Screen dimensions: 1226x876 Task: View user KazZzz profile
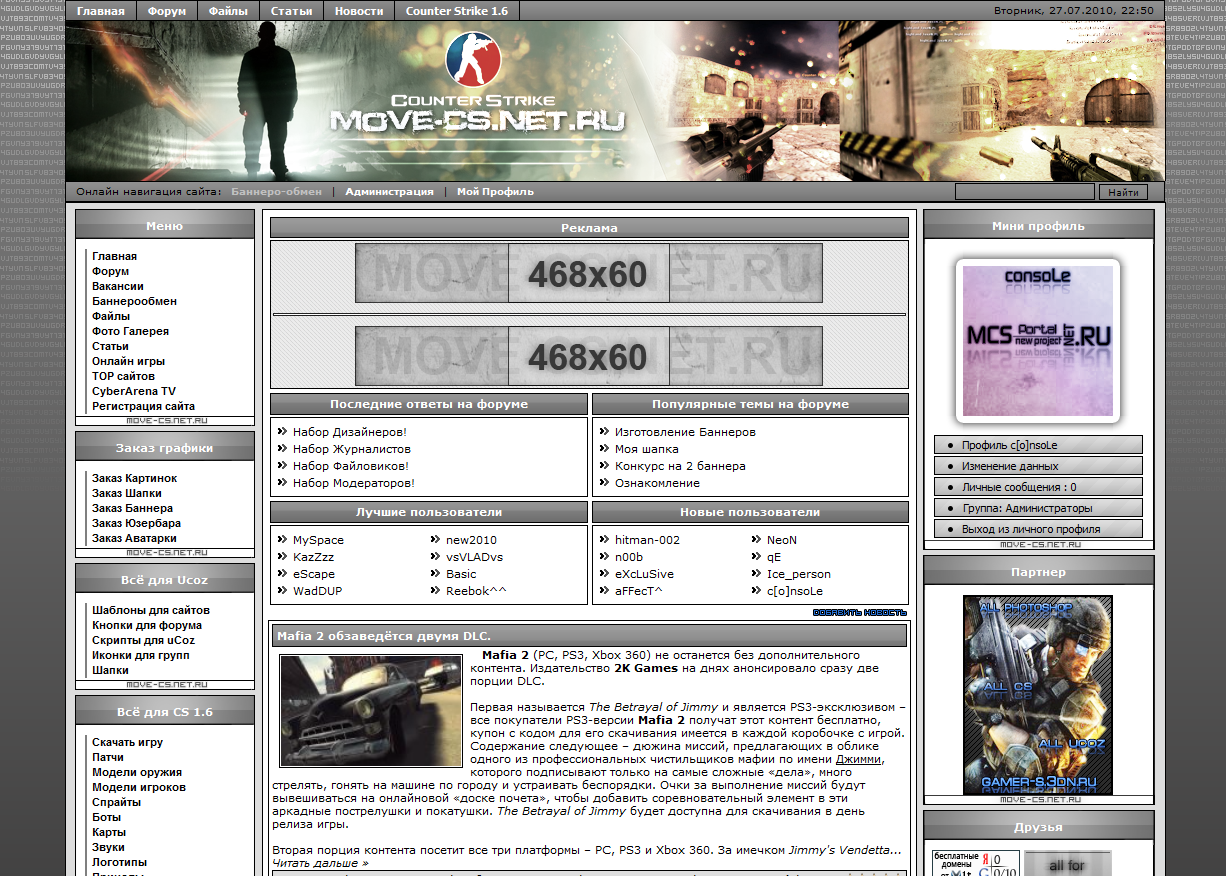coord(314,557)
